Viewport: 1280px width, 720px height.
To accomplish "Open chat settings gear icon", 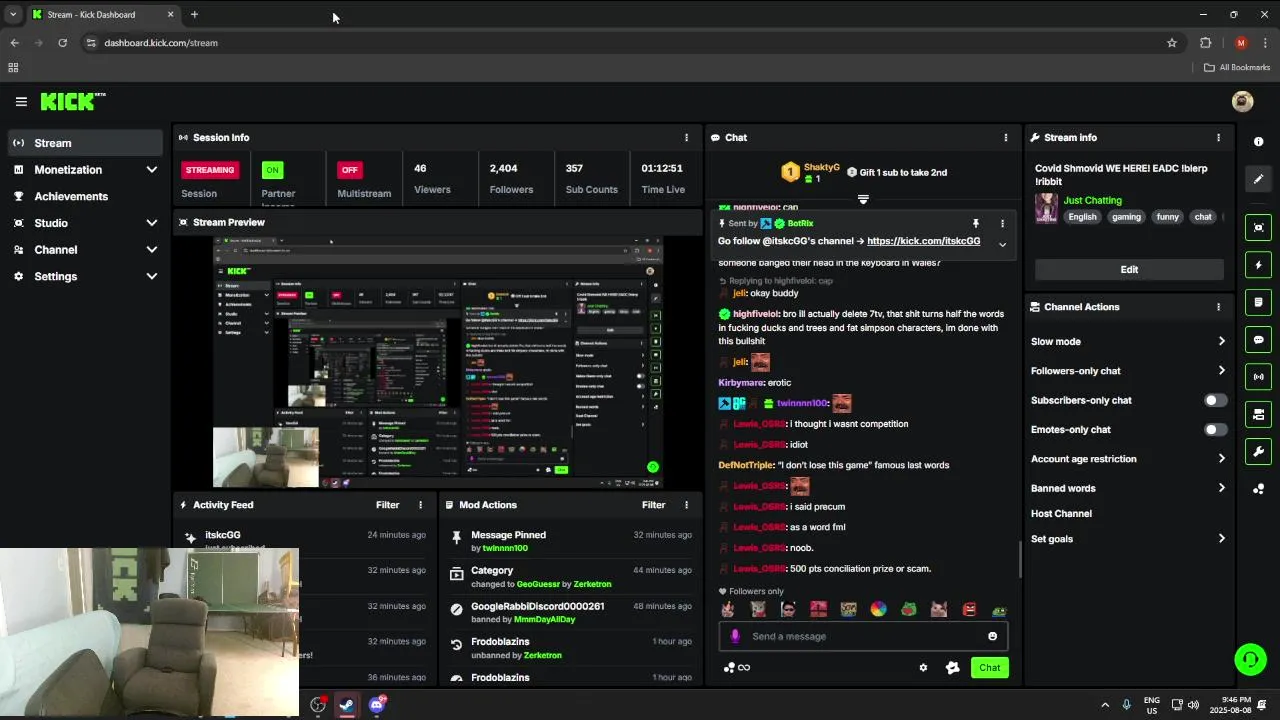I will tap(923, 668).
